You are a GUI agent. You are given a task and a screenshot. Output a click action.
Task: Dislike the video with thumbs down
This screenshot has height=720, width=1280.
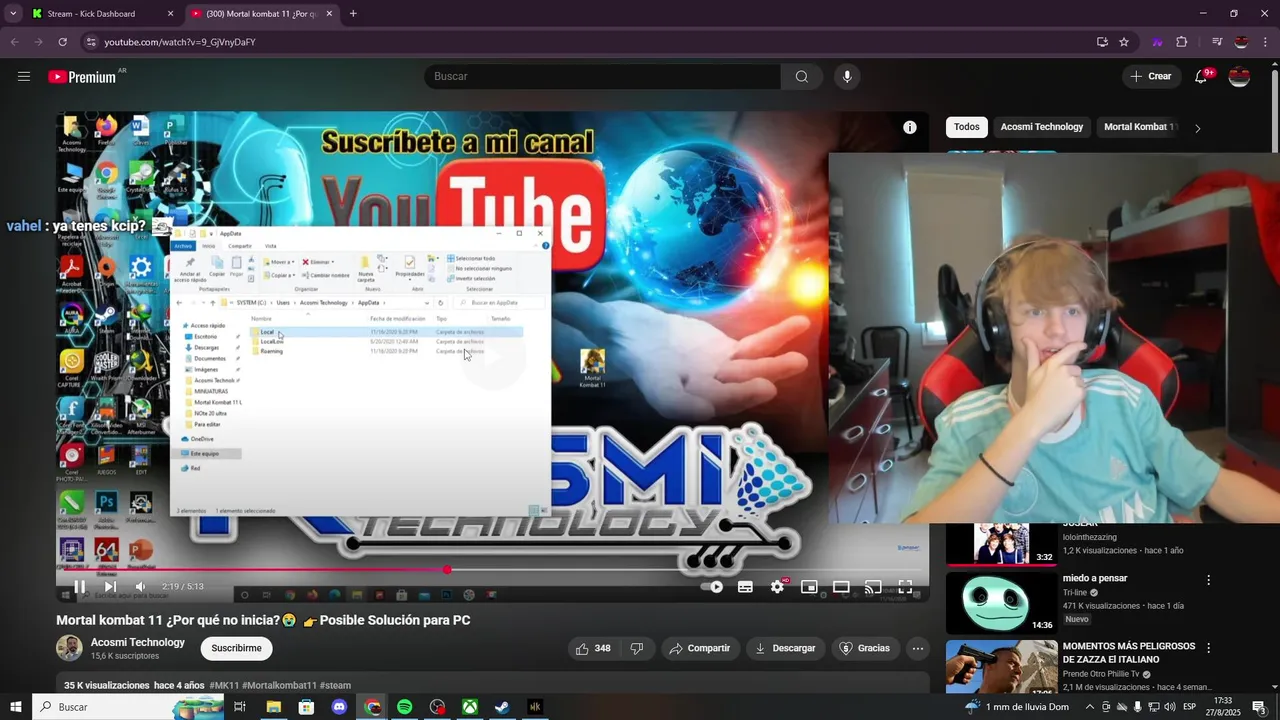click(x=637, y=648)
